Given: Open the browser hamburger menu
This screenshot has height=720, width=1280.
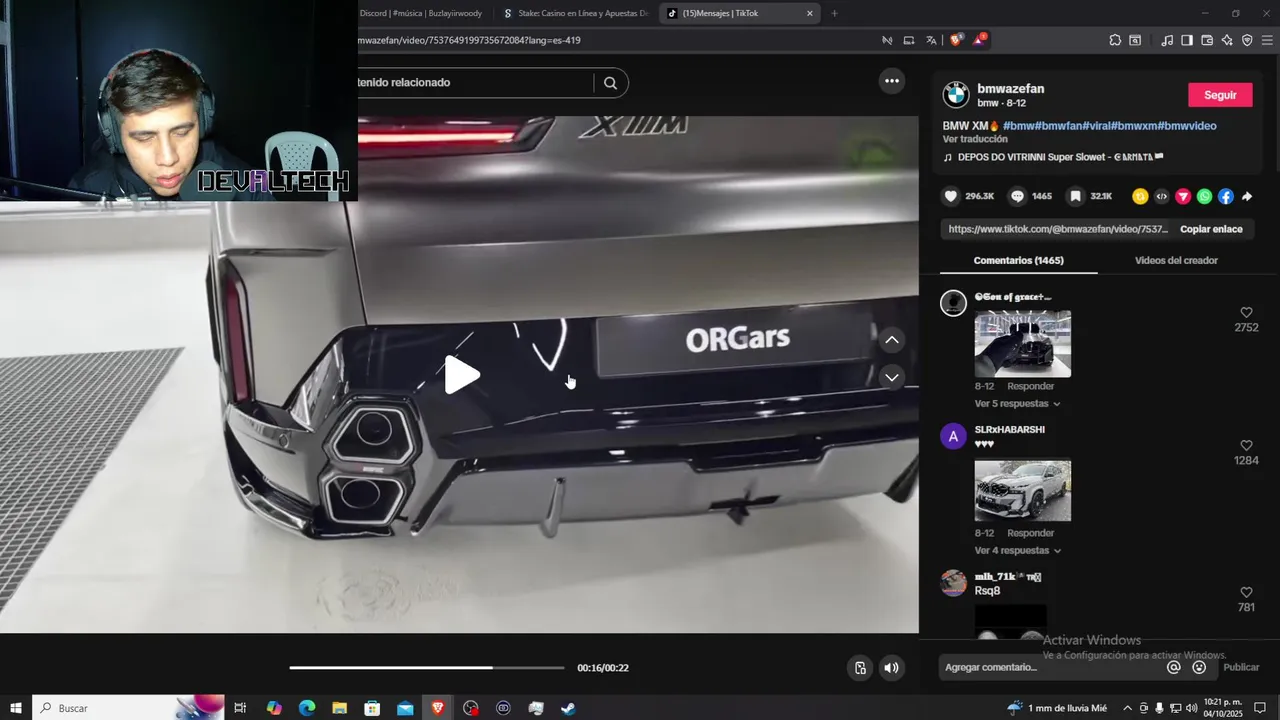Looking at the screenshot, I should click(x=1267, y=40).
